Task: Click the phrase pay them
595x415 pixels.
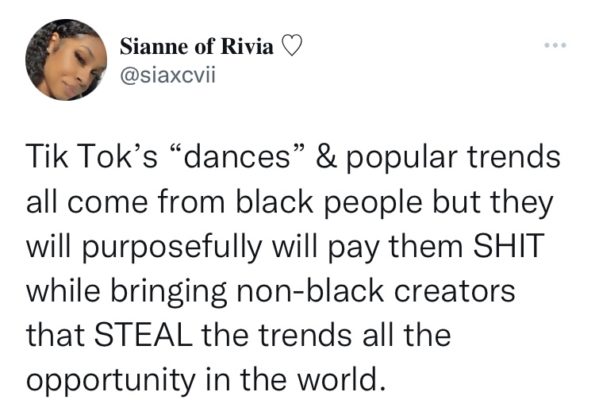Action: [x=395, y=248]
